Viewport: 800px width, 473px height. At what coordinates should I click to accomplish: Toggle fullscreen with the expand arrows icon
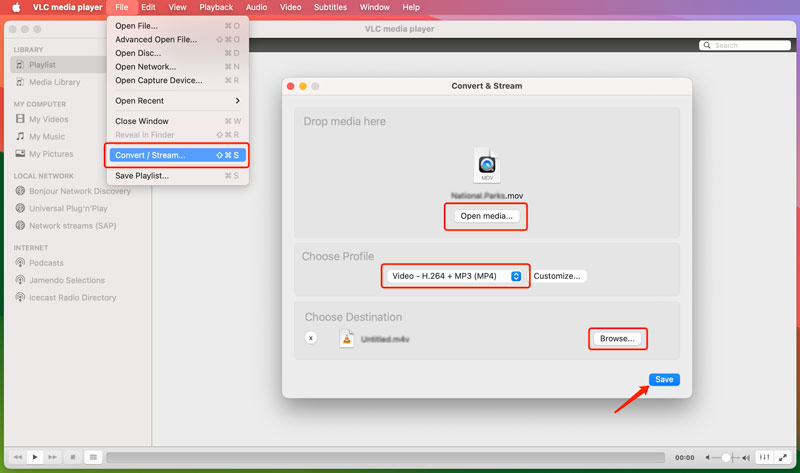tap(783, 457)
